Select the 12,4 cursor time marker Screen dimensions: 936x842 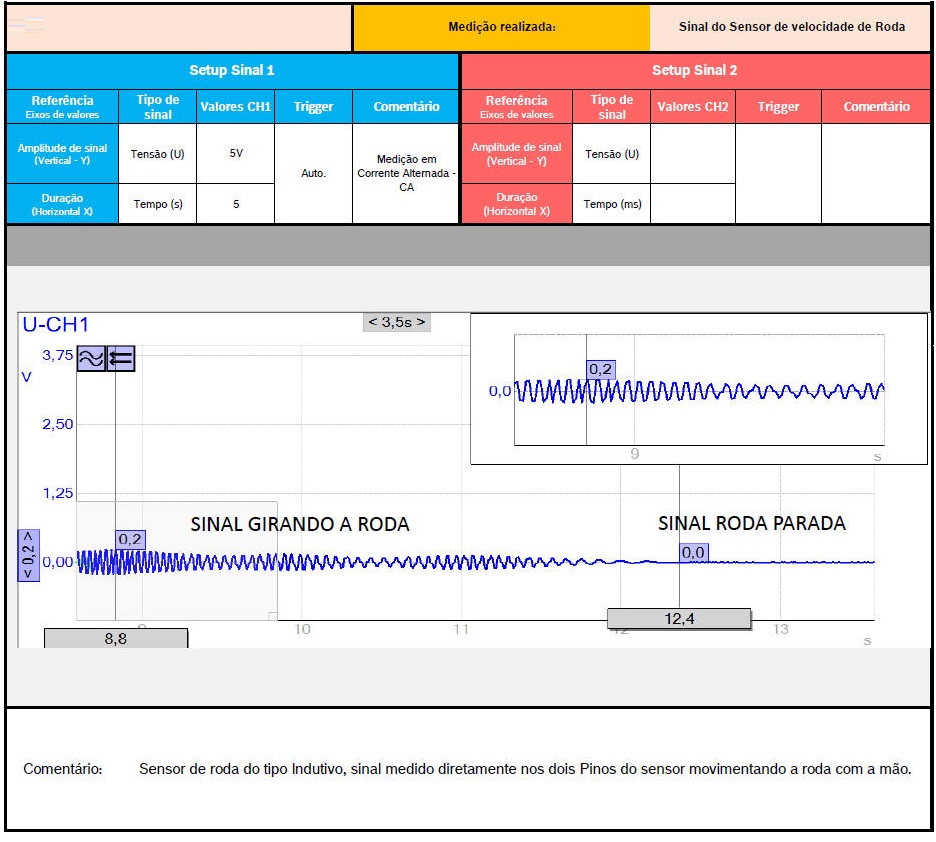[679, 619]
